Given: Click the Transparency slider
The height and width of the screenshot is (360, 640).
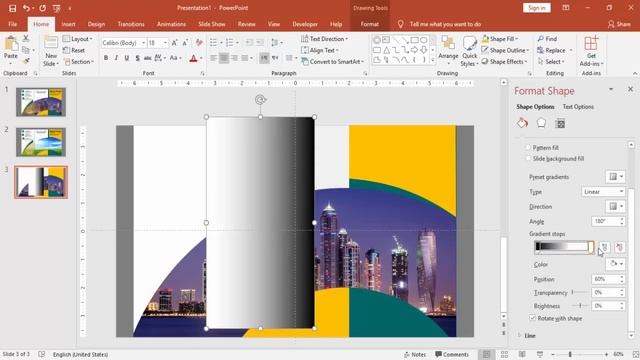Looking at the screenshot, I should [580, 292].
